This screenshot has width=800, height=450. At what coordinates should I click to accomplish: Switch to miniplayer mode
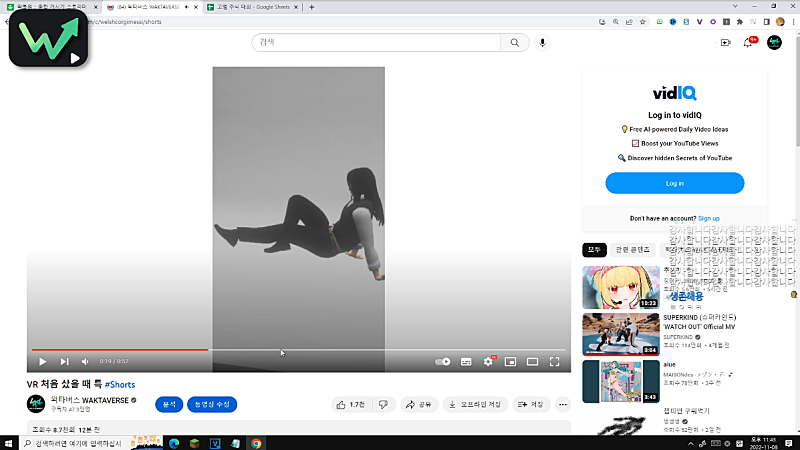point(510,361)
